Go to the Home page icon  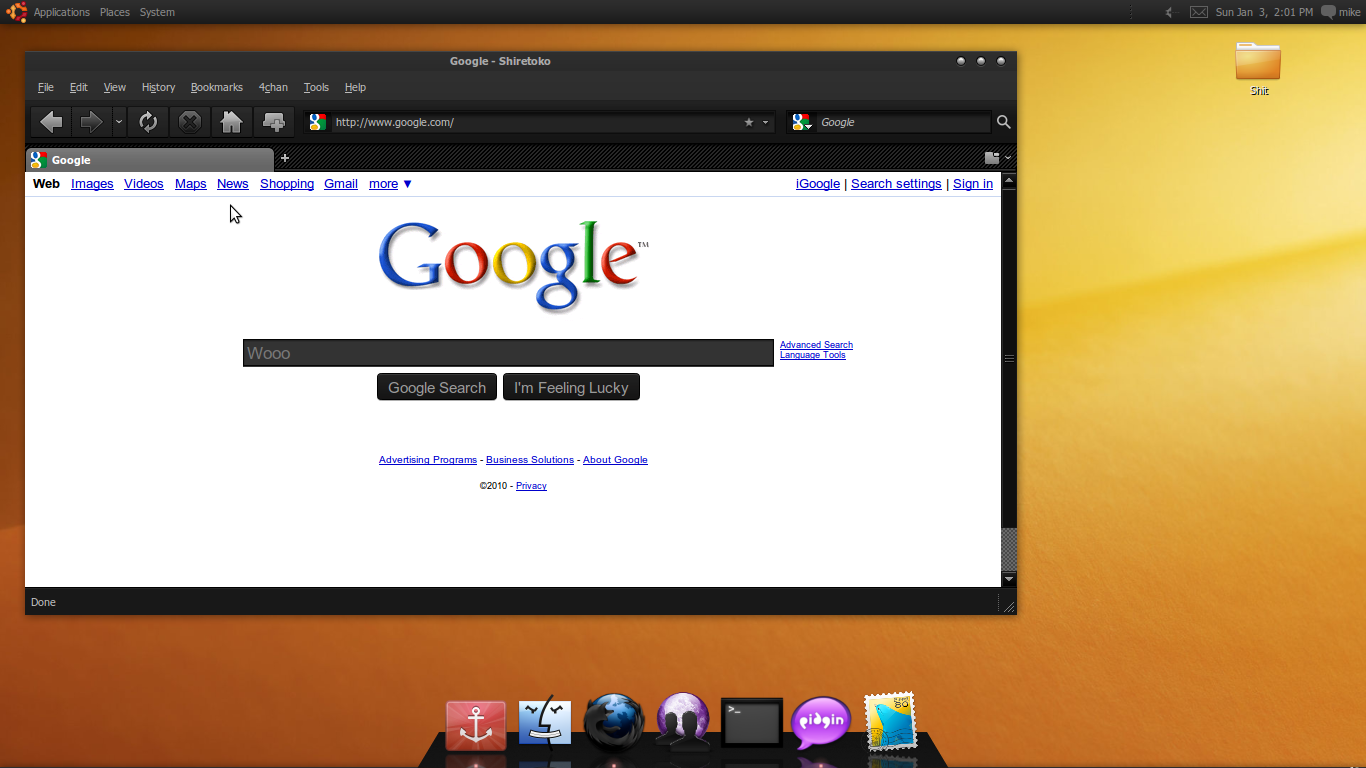(x=231, y=122)
